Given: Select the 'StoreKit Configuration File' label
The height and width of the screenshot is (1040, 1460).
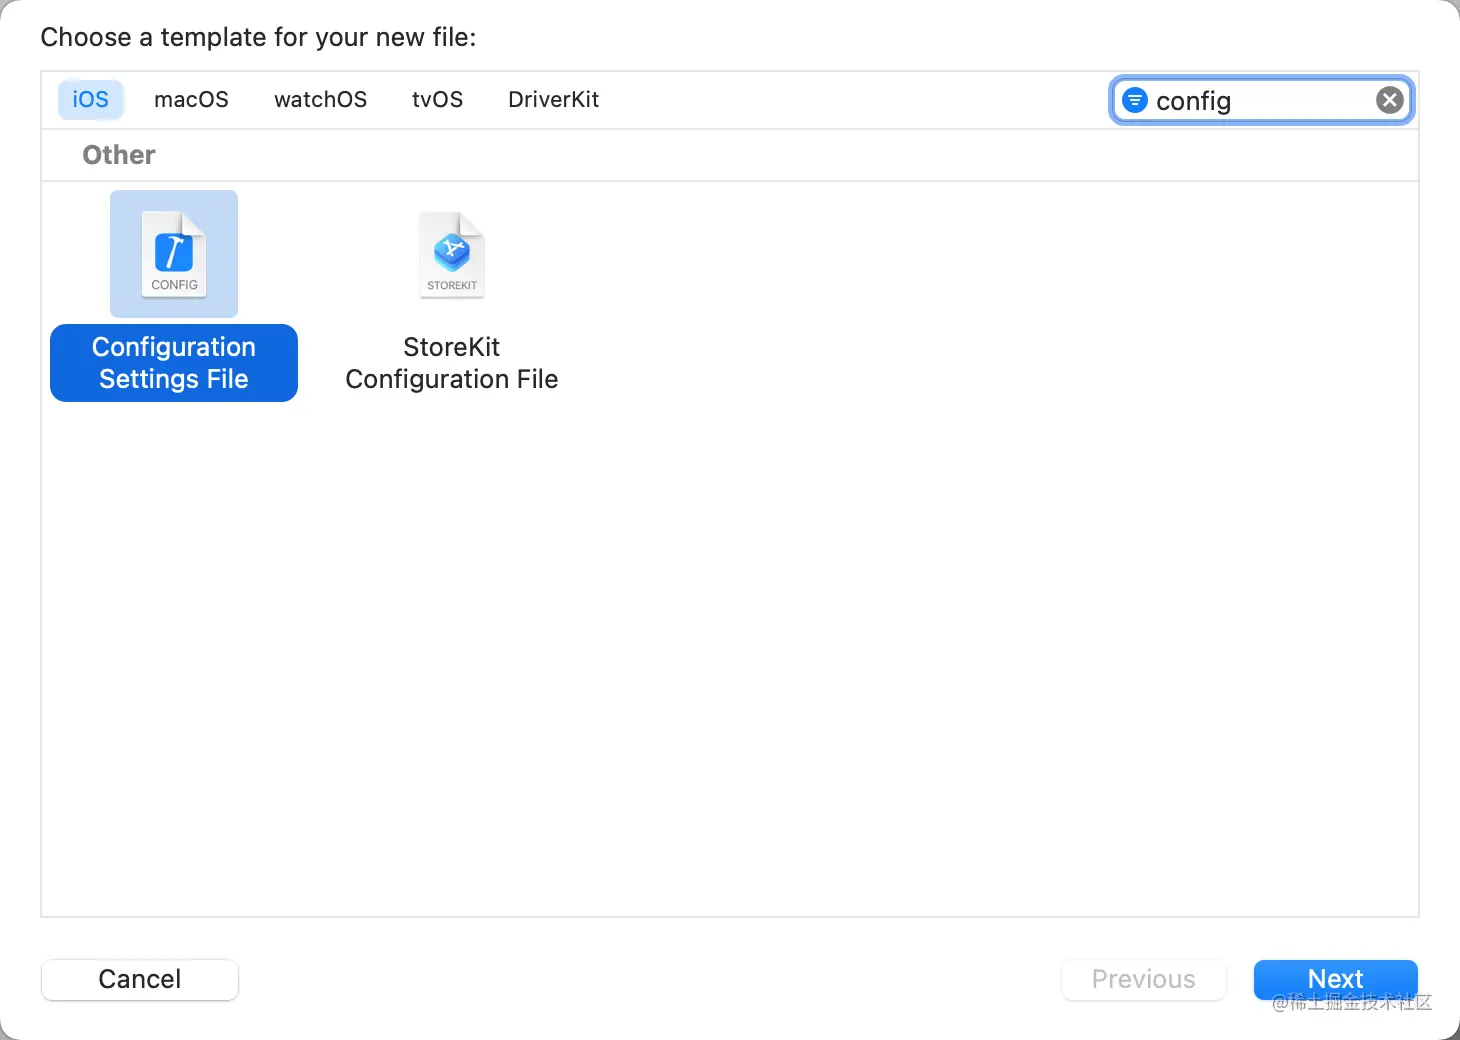Looking at the screenshot, I should click(x=452, y=363).
